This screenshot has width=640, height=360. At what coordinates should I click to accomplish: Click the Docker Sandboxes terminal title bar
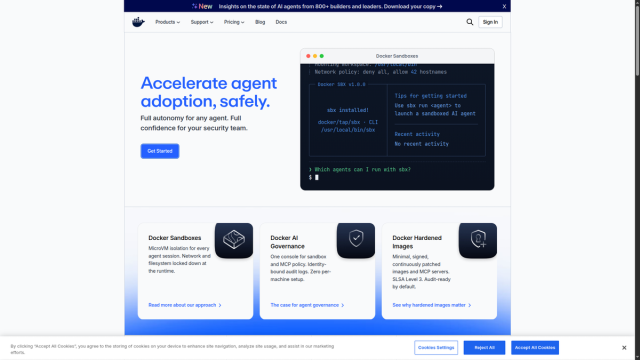(397, 56)
